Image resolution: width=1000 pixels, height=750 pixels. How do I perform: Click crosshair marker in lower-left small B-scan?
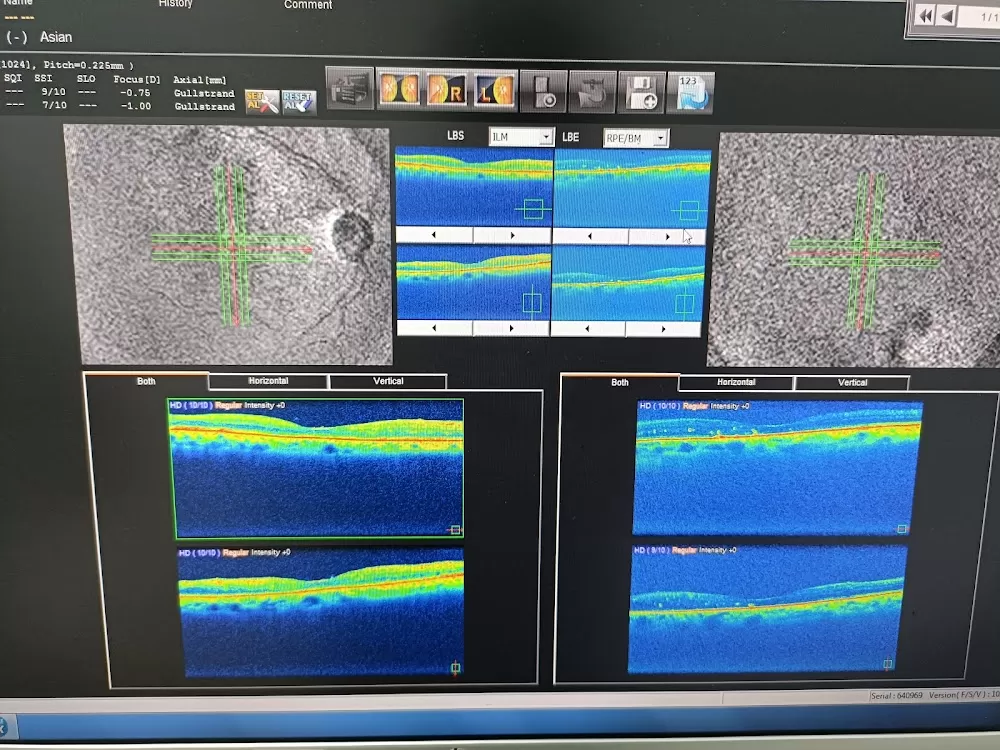click(x=532, y=302)
